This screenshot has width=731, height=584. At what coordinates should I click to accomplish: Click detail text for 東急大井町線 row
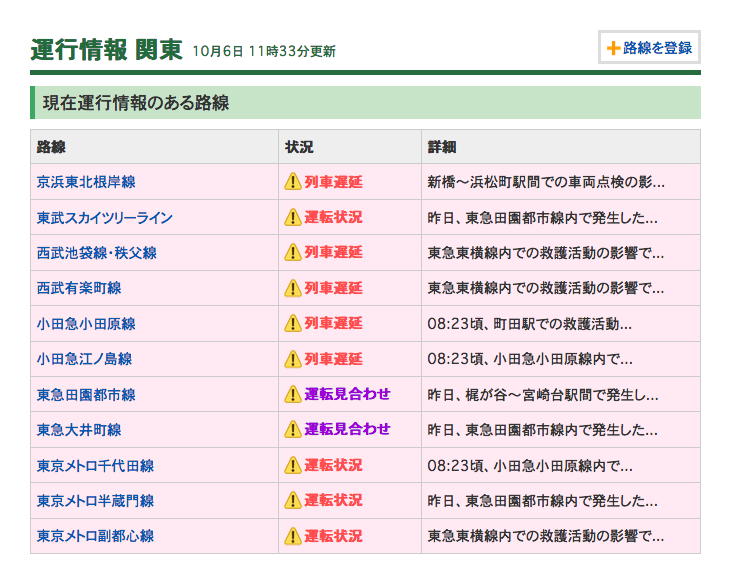pyautogui.click(x=543, y=430)
